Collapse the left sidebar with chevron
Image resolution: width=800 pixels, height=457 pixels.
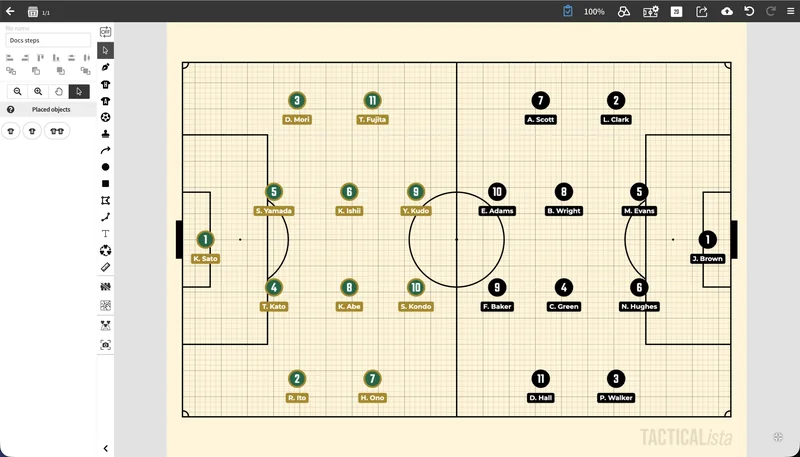coord(106,449)
